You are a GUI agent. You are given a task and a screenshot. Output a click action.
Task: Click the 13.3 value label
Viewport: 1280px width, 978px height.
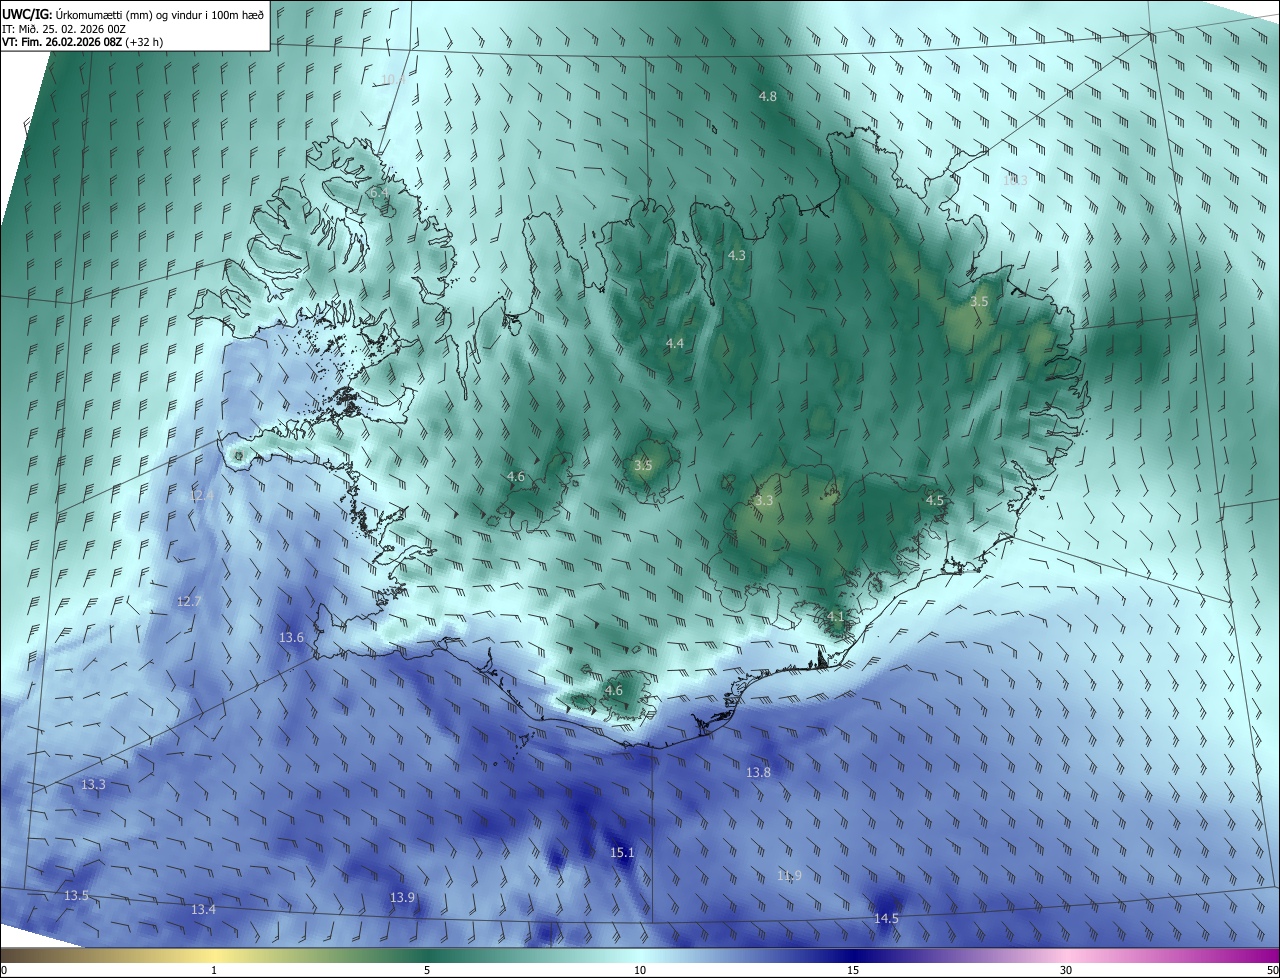click(x=93, y=784)
